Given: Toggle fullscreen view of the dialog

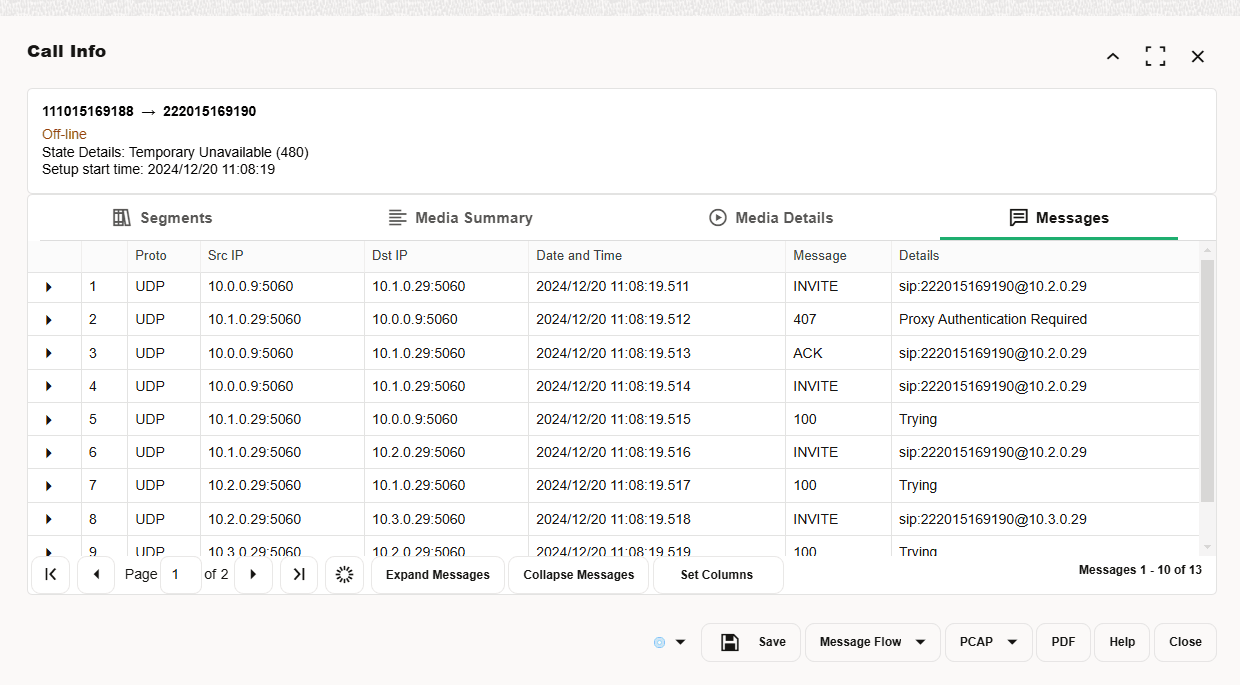Looking at the screenshot, I should pyautogui.click(x=1155, y=56).
